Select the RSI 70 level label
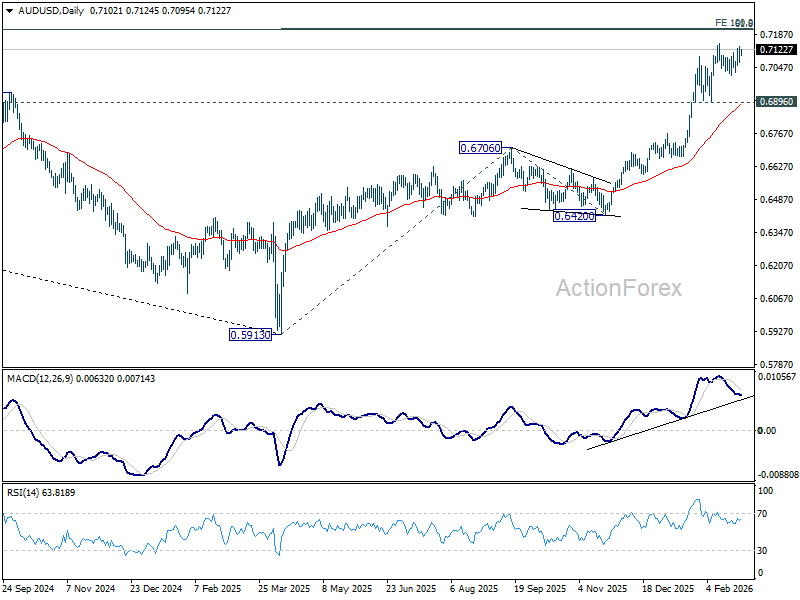This screenshot has width=800, height=600. pyautogui.click(x=762, y=514)
